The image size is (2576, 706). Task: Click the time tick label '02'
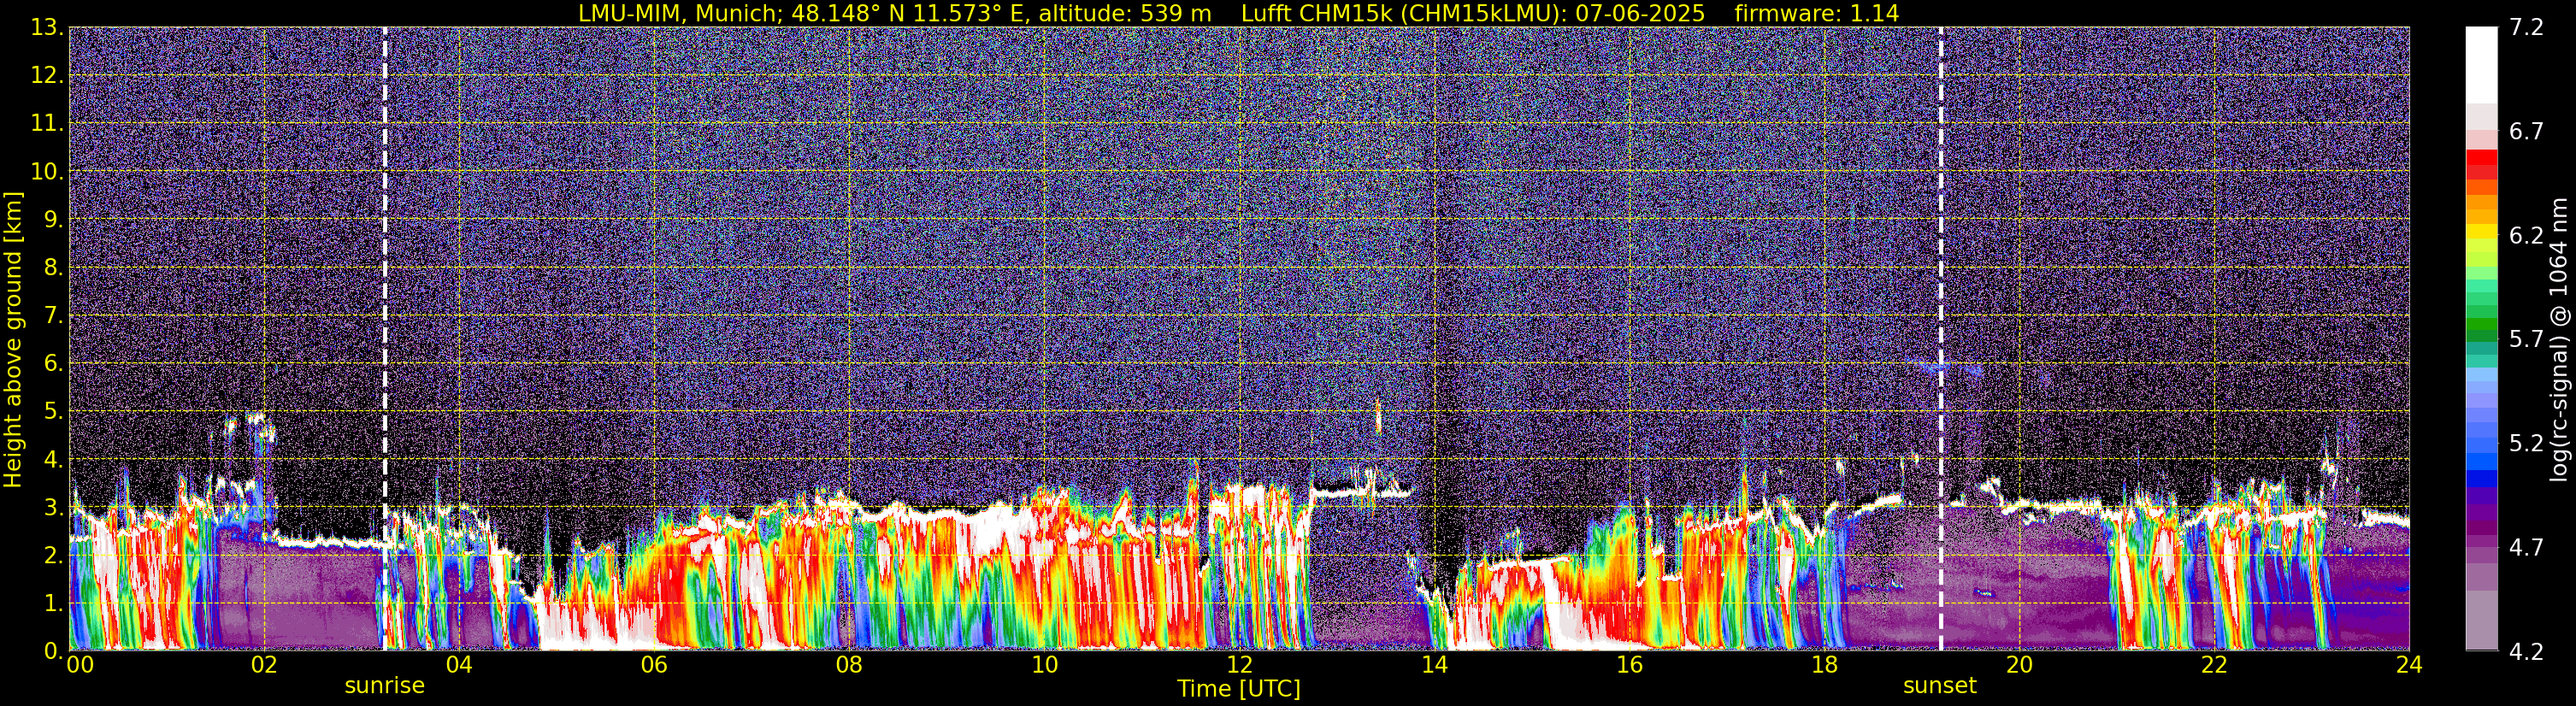point(264,665)
